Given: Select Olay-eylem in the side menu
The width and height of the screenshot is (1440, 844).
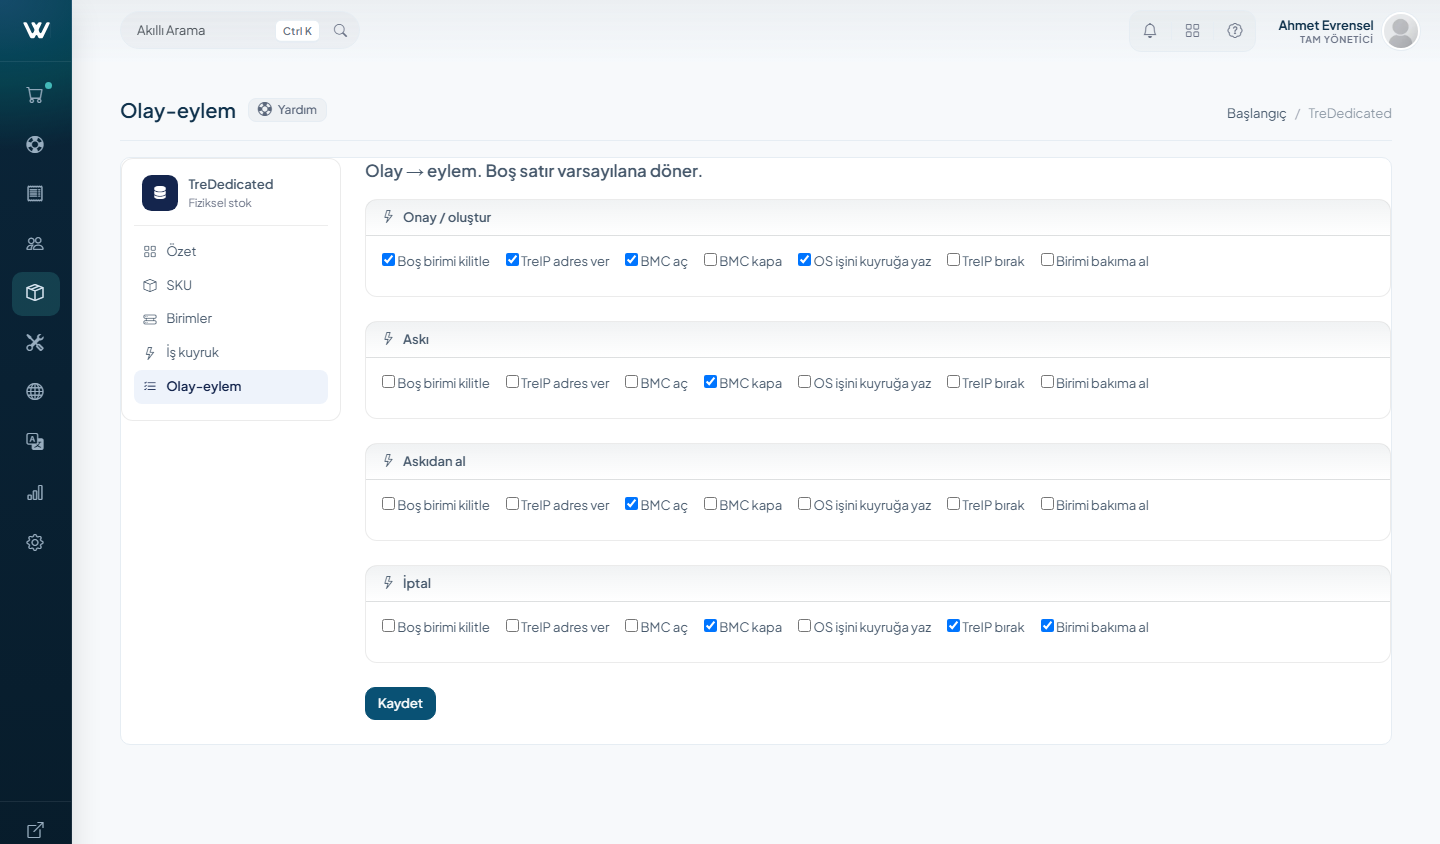Looking at the screenshot, I should [231, 387].
